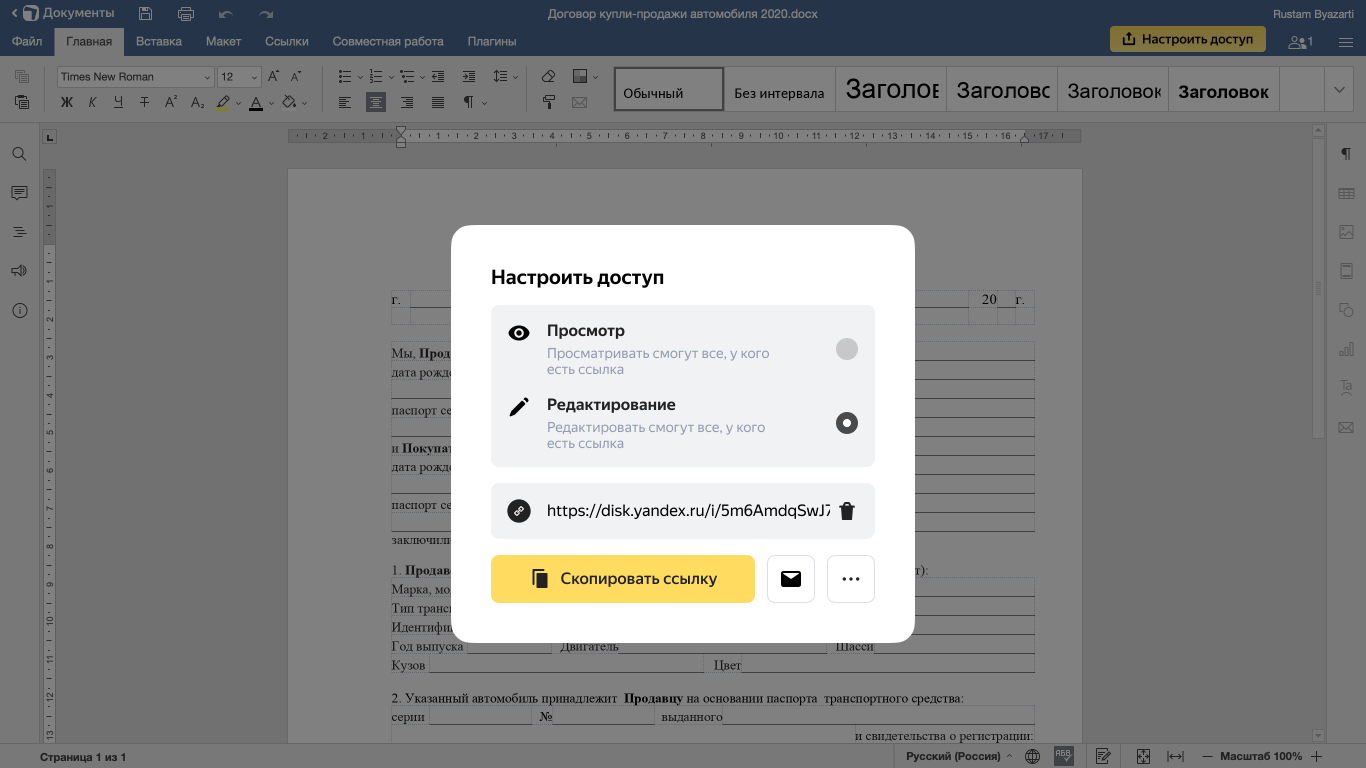Switch to the Вставка tab
The width and height of the screenshot is (1366, 768).
pos(158,41)
